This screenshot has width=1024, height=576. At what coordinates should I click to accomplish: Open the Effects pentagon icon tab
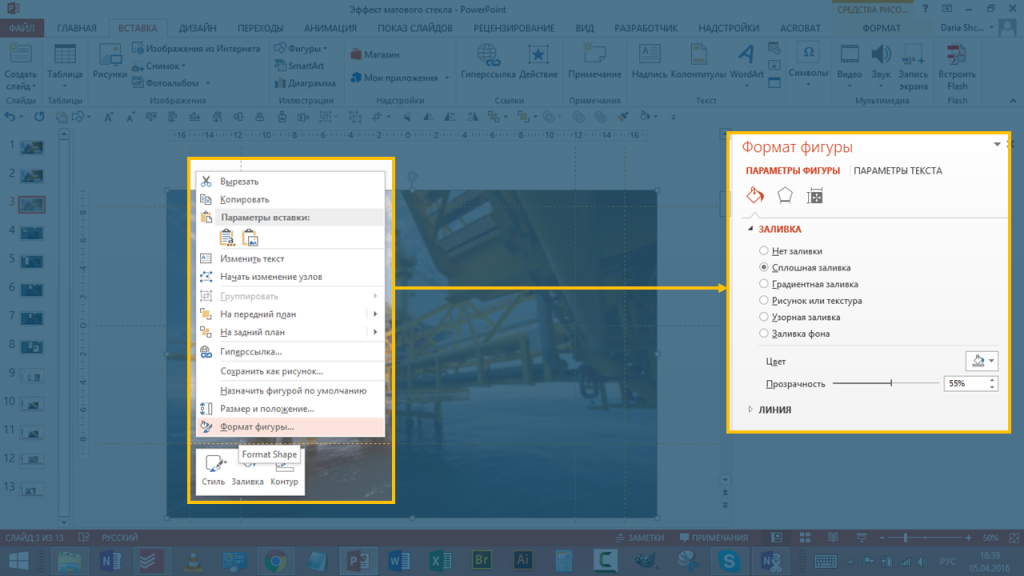pos(786,196)
